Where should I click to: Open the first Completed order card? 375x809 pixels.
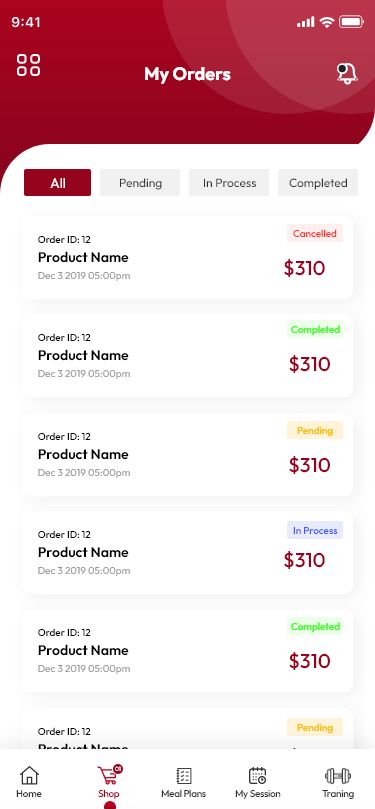187,355
